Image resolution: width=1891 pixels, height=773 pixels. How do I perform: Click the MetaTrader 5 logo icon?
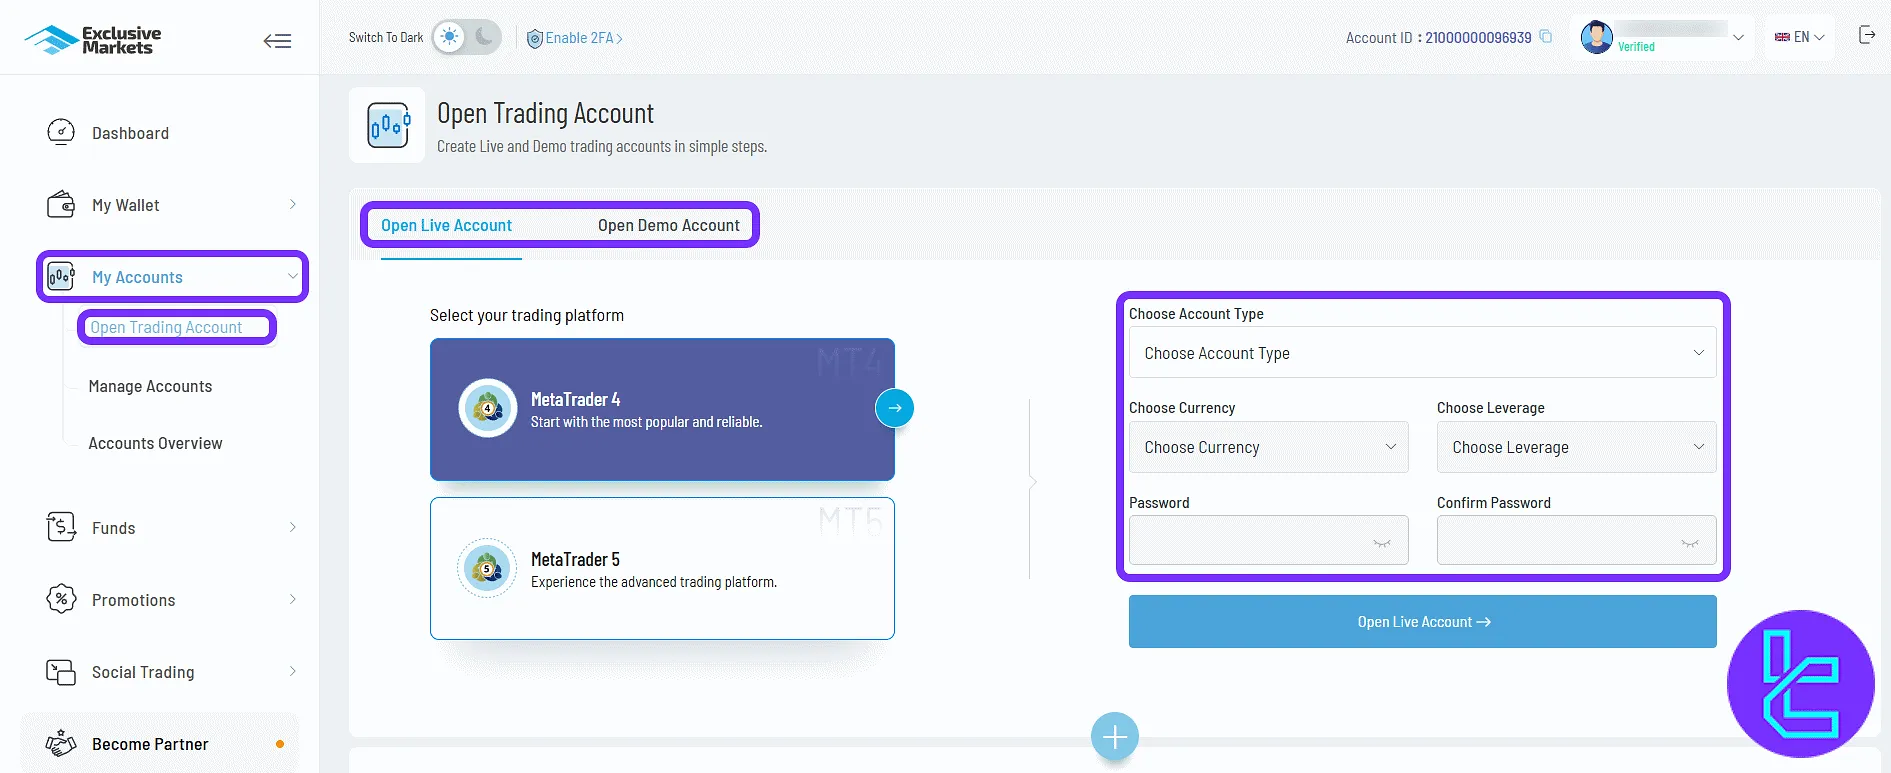pyautogui.click(x=487, y=568)
